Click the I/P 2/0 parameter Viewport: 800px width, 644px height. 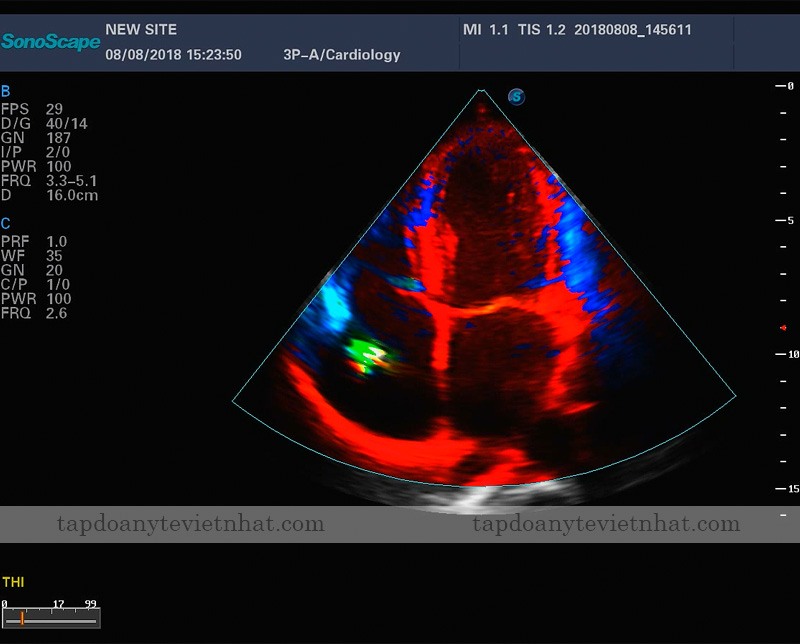coord(35,152)
